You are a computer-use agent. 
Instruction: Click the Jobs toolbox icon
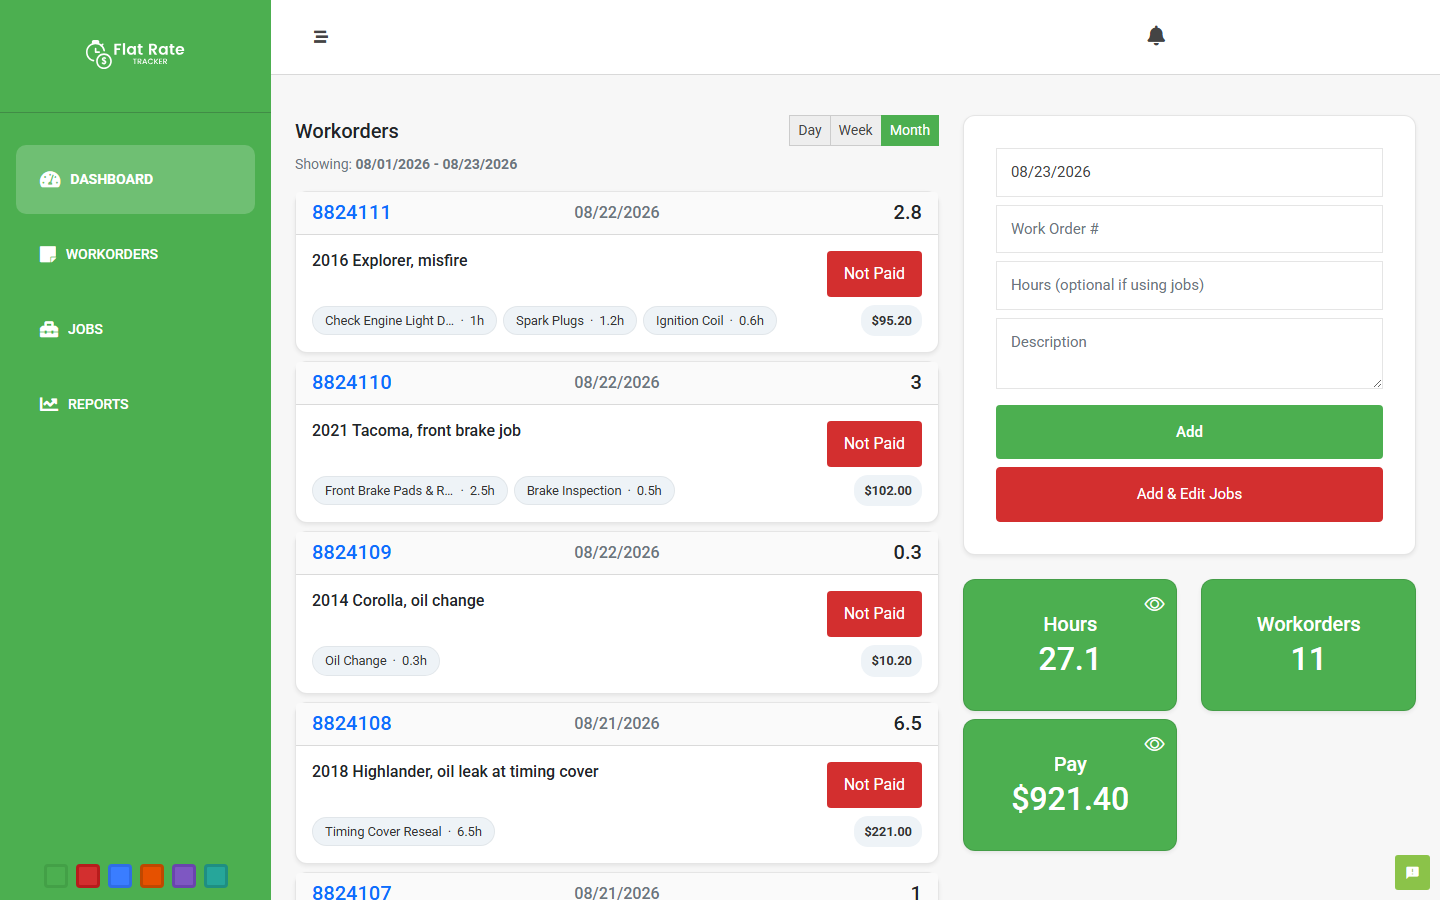[49, 329]
